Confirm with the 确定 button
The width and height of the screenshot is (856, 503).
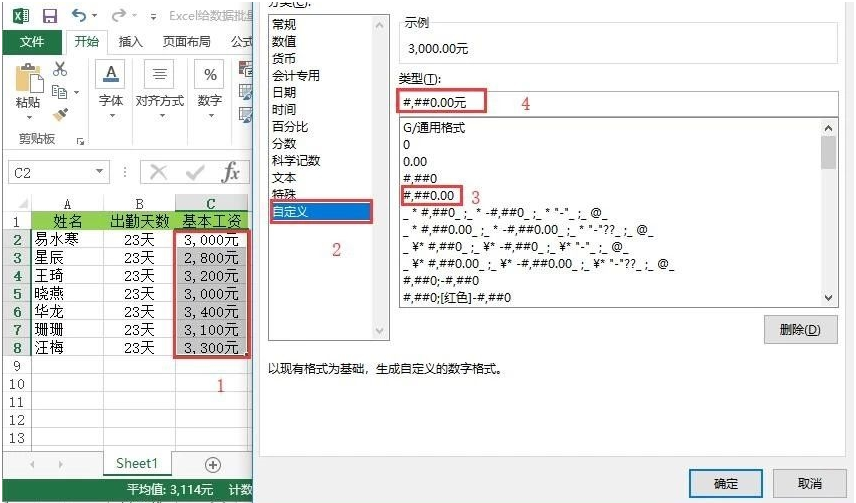click(726, 483)
